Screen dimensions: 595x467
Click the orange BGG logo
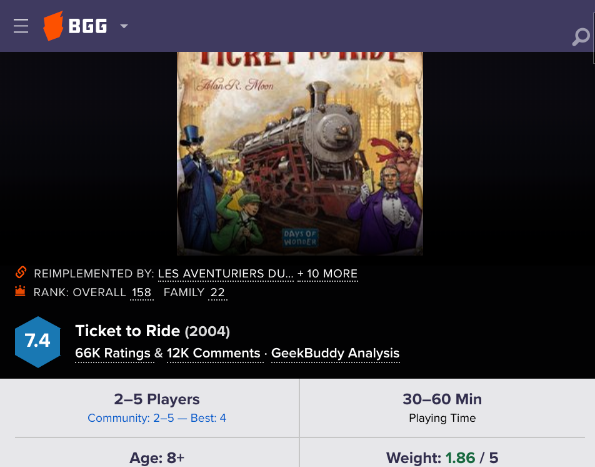pyautogui.click(x=75, y=26)
